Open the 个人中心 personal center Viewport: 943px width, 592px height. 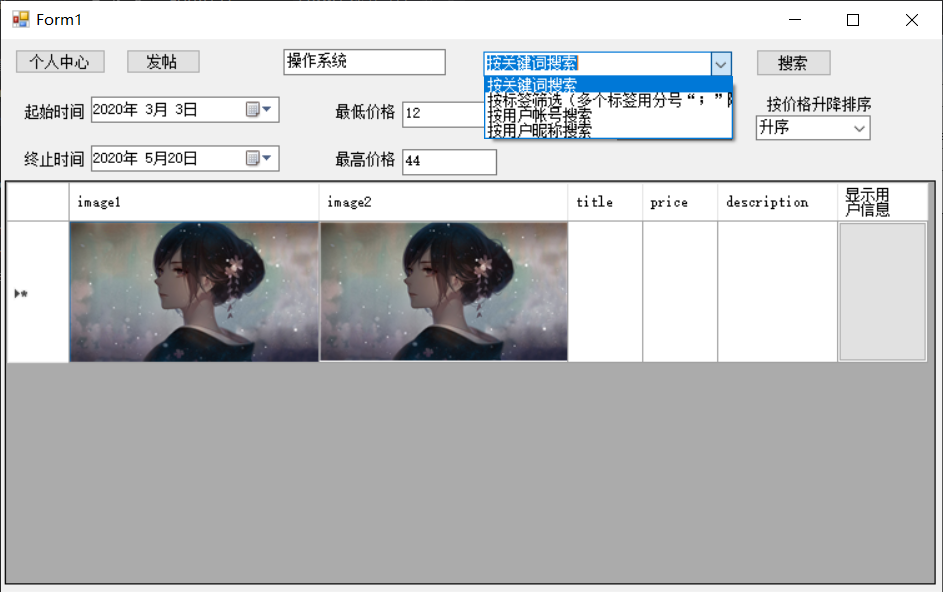[60, 61]
